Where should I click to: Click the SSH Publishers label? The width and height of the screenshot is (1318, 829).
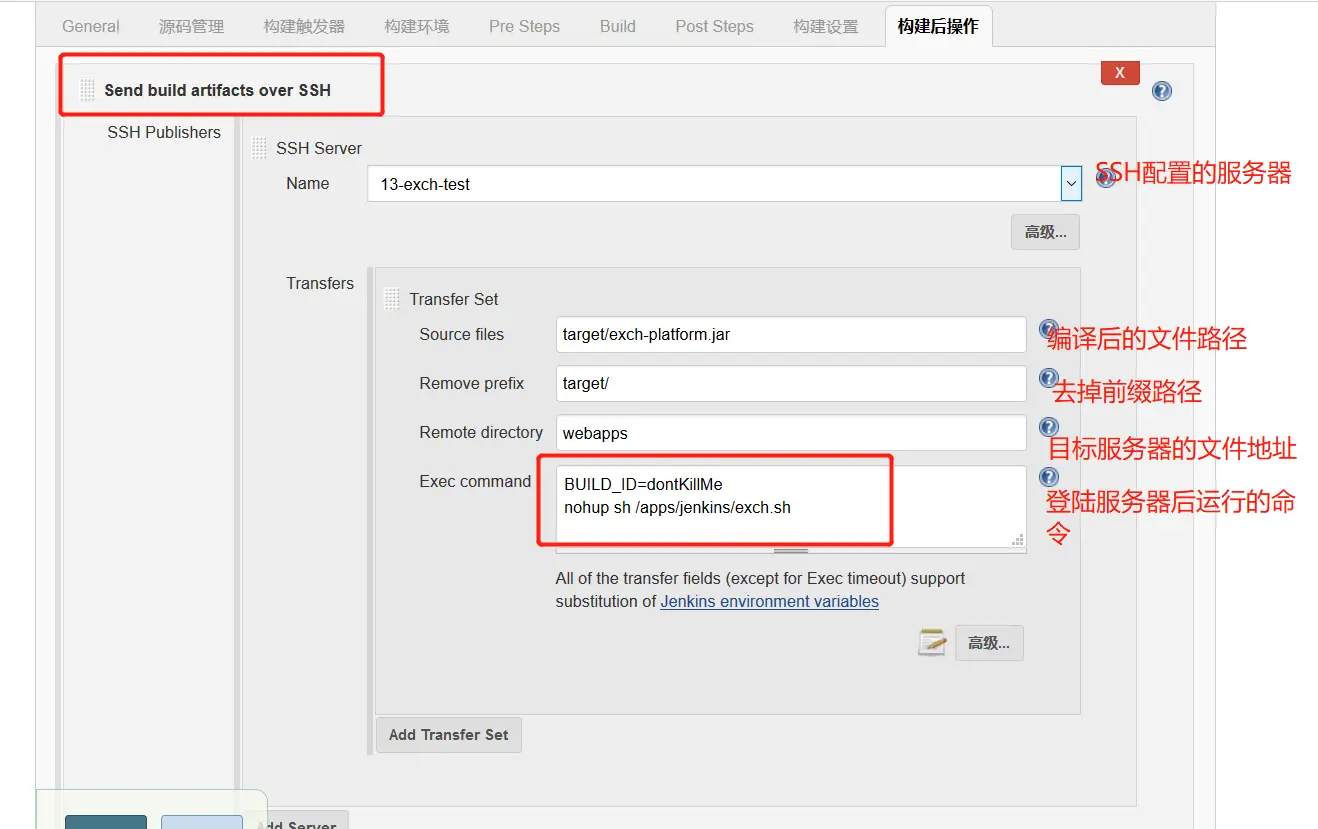pyautogui.click(x=164, y=132)
